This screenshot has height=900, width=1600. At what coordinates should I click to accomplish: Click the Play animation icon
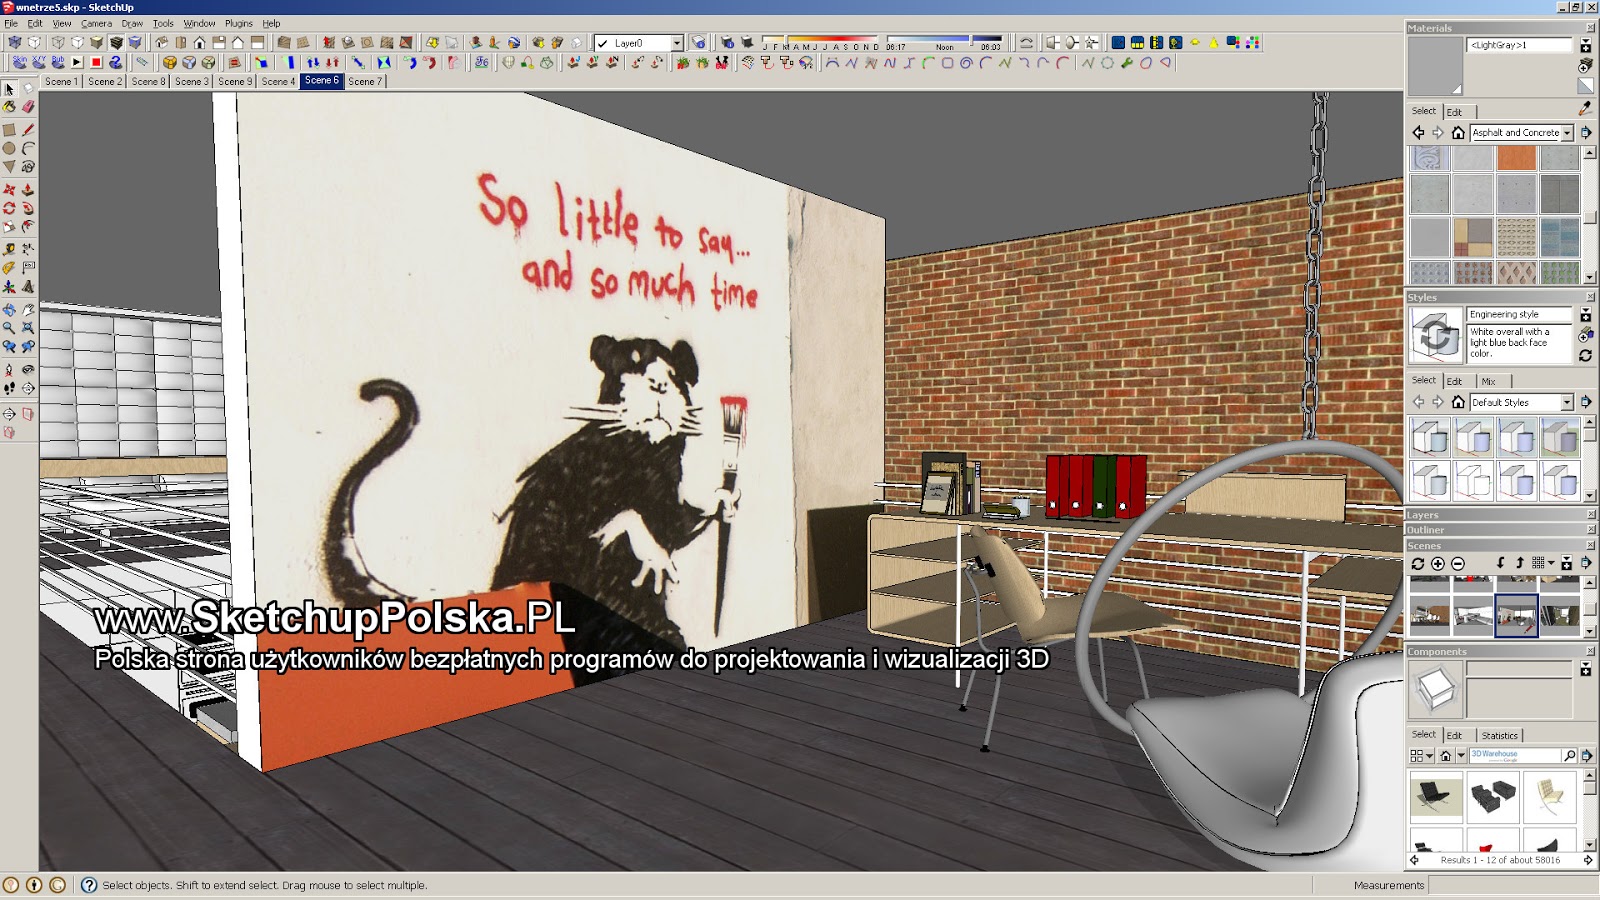[x=77, y=62]
